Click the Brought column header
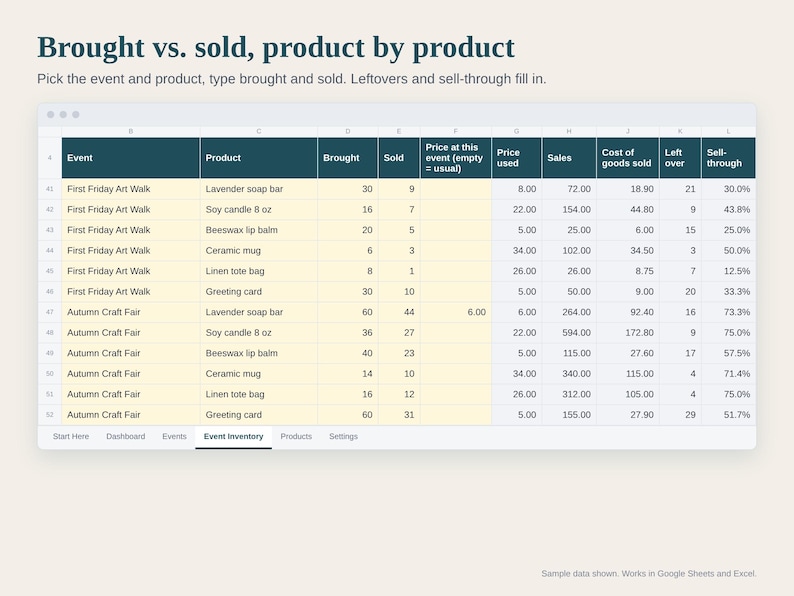794x596 pixels. tap(348, 158)
